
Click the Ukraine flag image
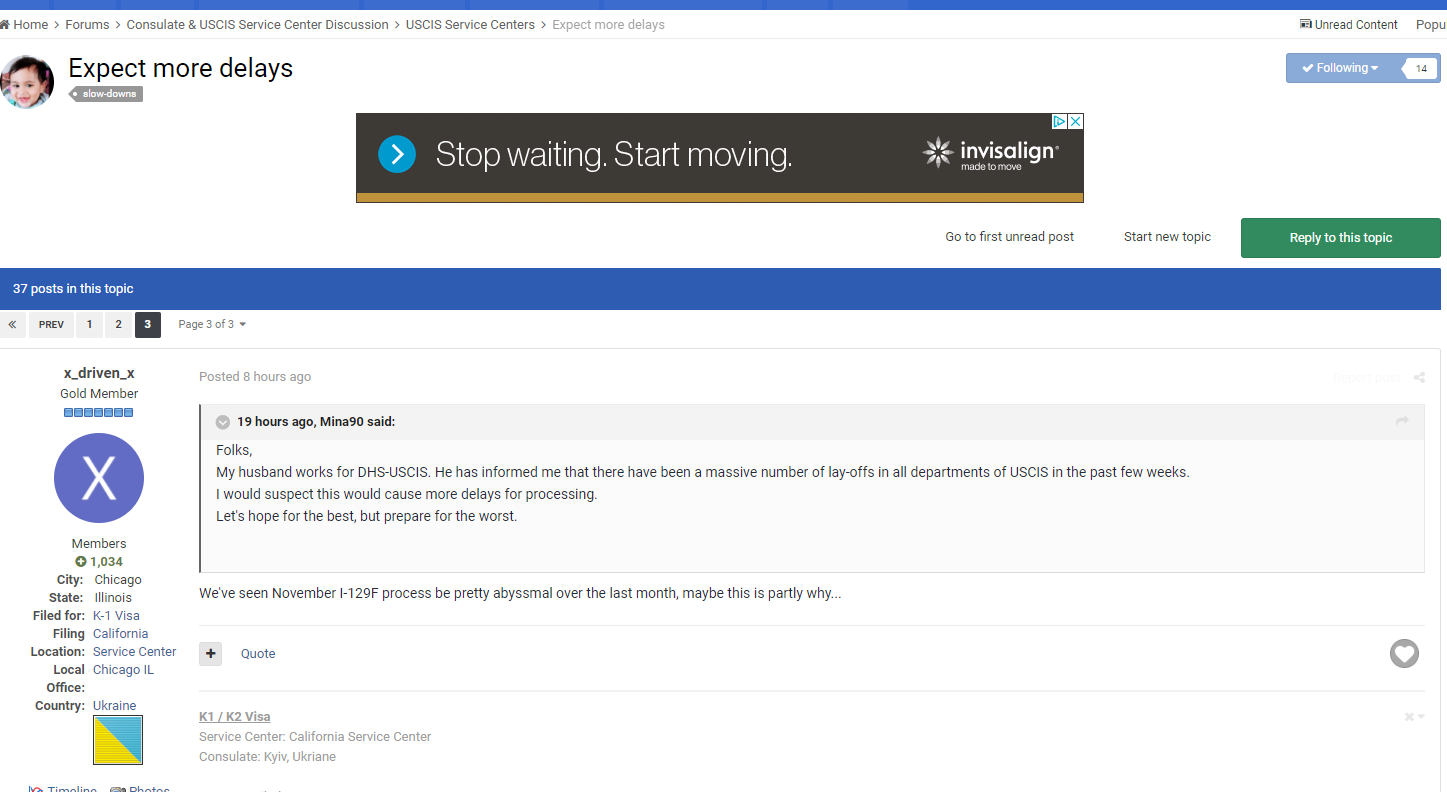(117, 740)
